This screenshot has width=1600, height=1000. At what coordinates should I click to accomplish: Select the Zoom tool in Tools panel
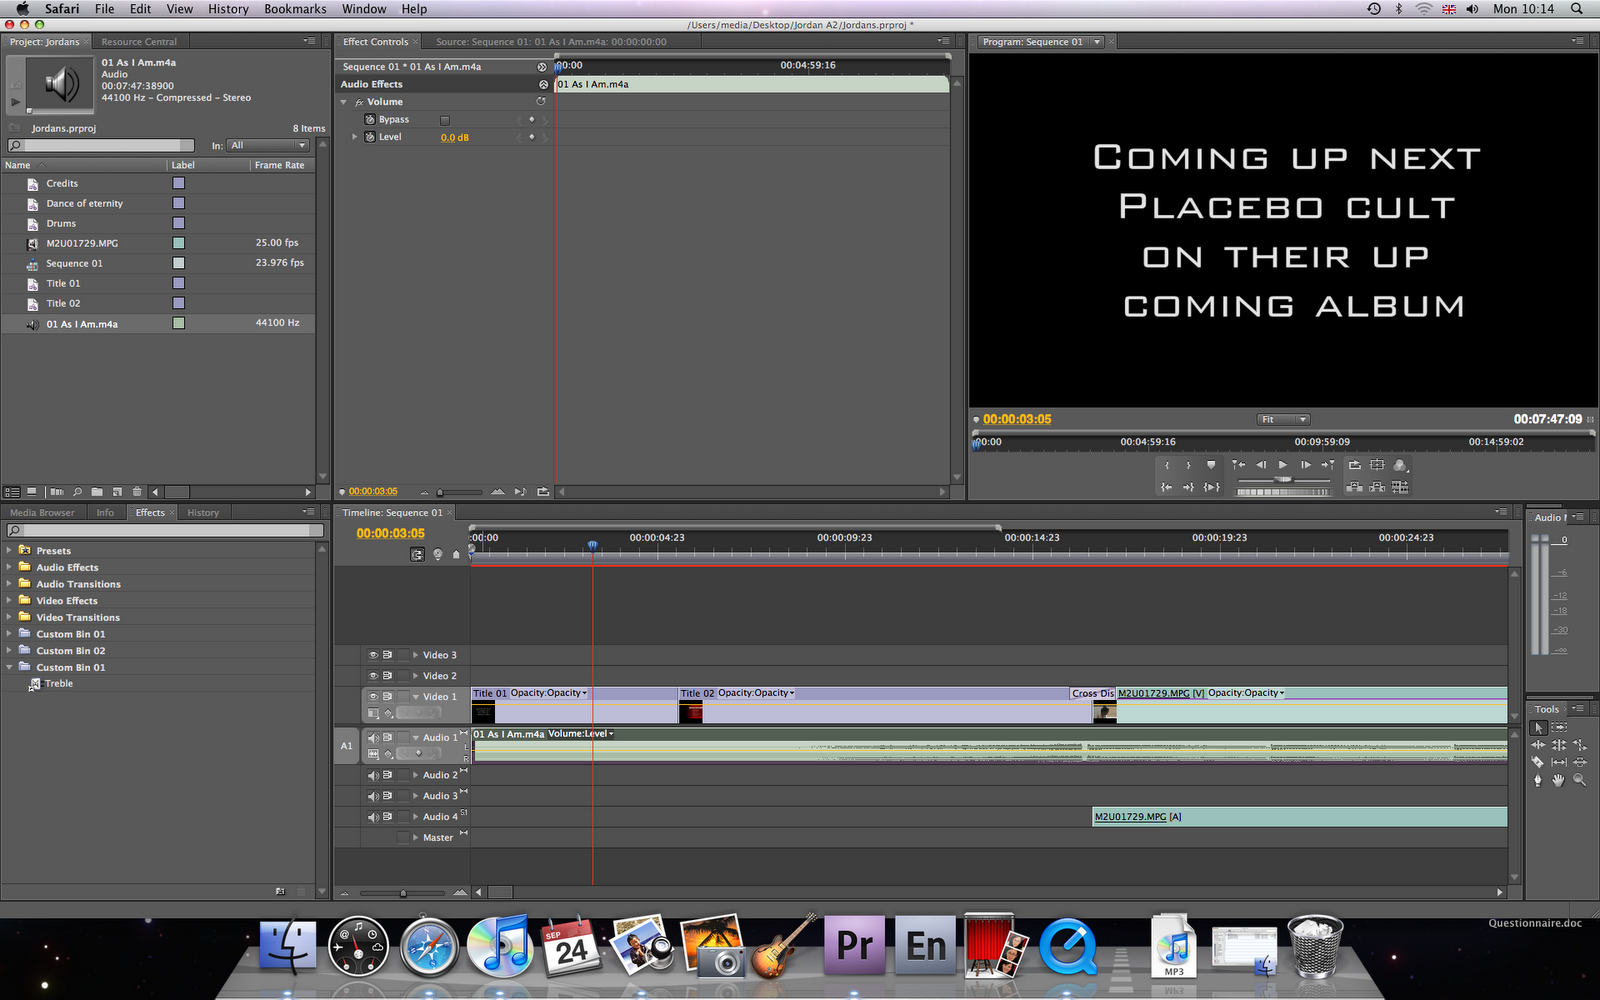click(1579, 780)
